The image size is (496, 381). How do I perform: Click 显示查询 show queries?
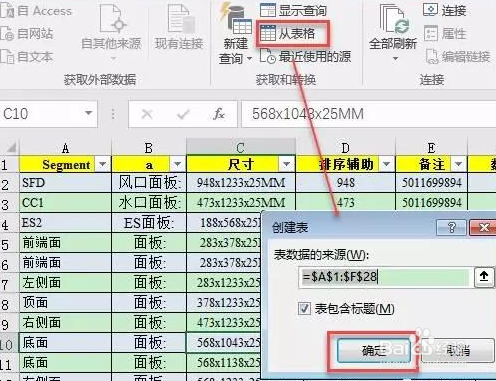293,10
